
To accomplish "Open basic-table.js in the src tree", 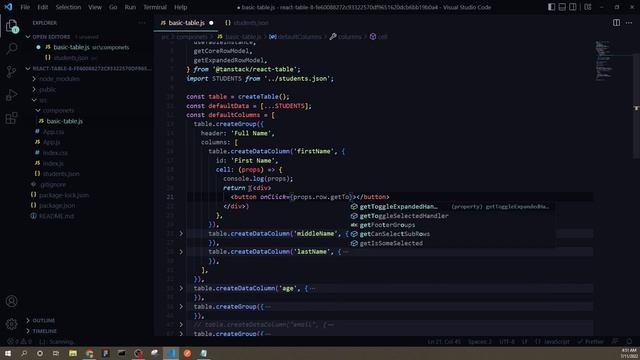I will [64, 121].
